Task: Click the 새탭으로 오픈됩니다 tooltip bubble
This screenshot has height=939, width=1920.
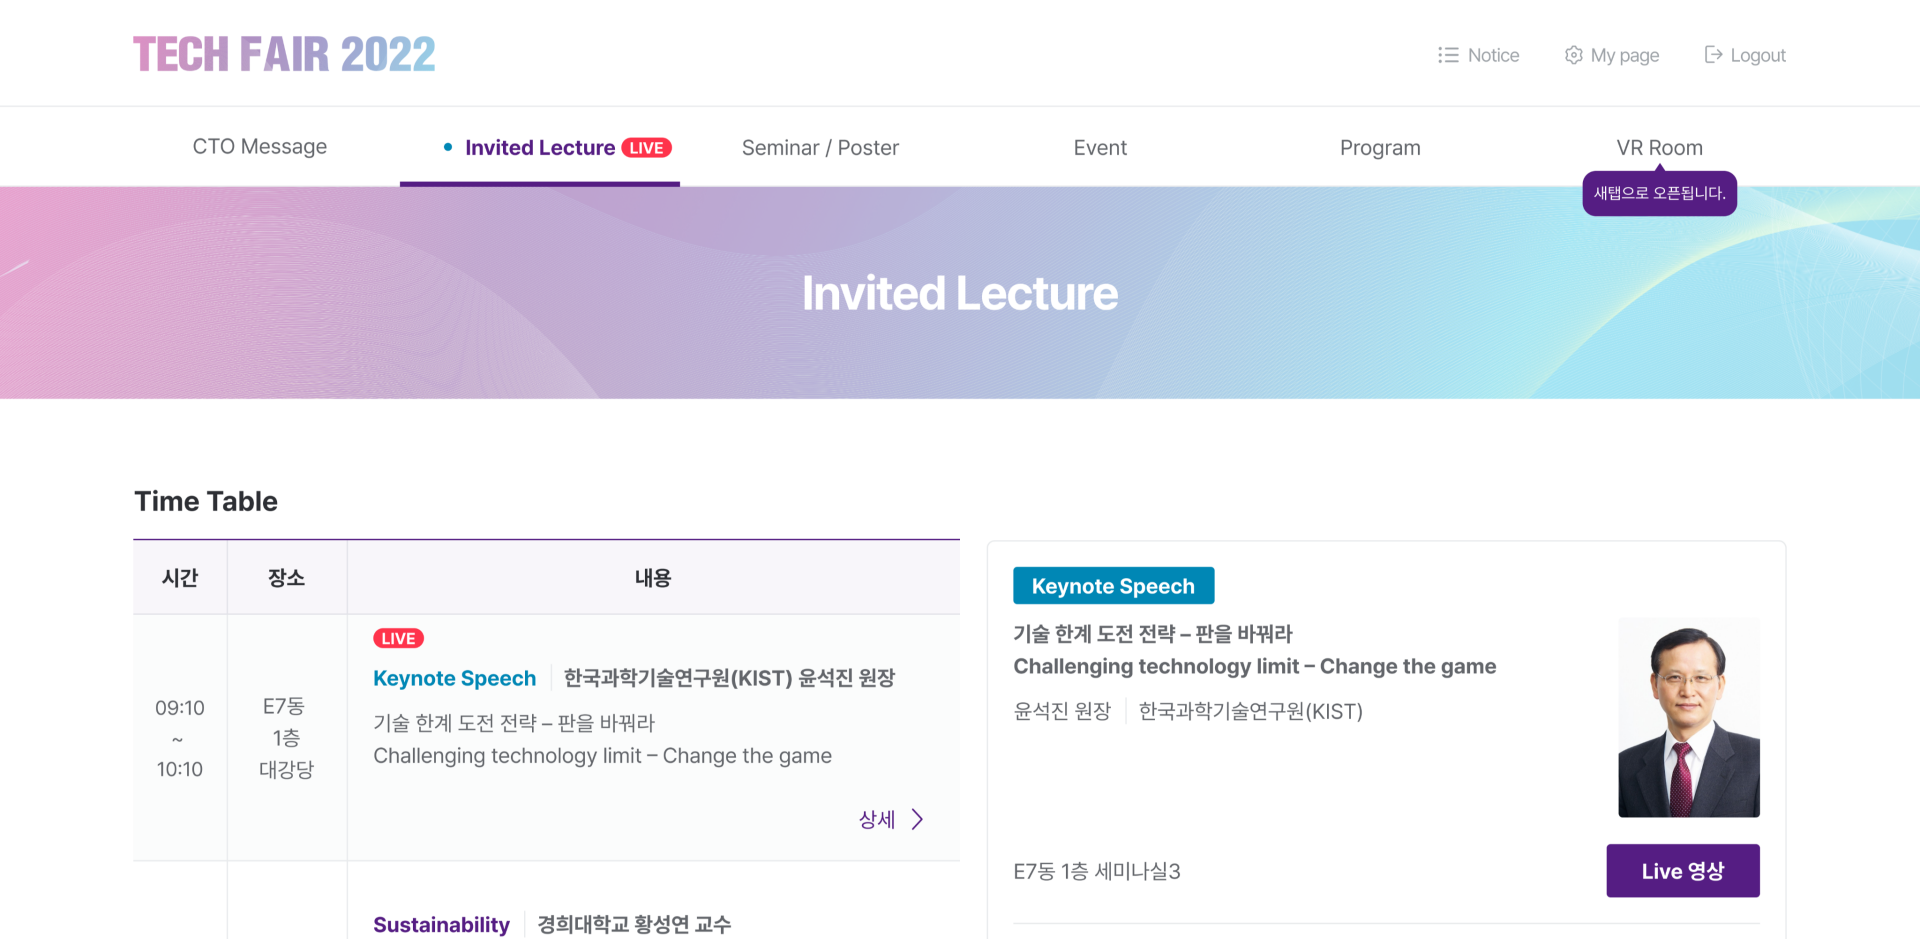Action: [x=1659, y=193]
